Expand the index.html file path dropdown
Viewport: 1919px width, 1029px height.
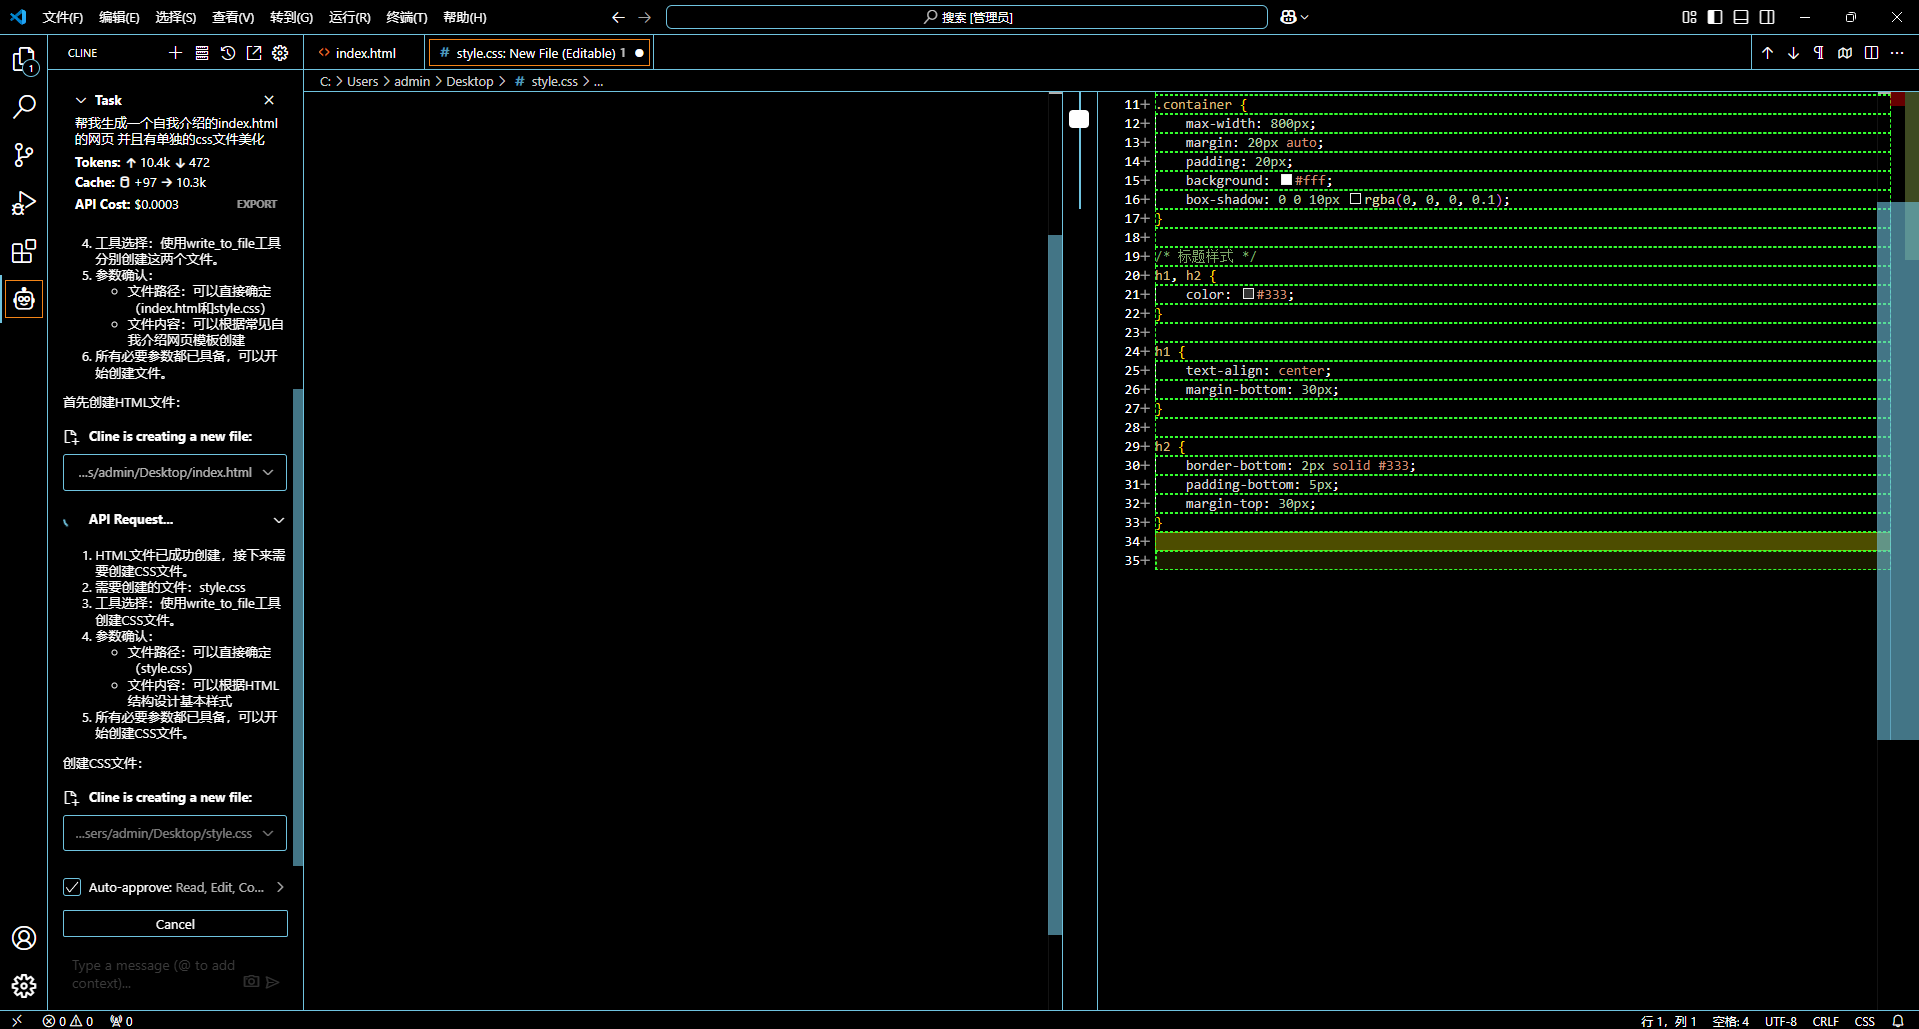[268, 473]
